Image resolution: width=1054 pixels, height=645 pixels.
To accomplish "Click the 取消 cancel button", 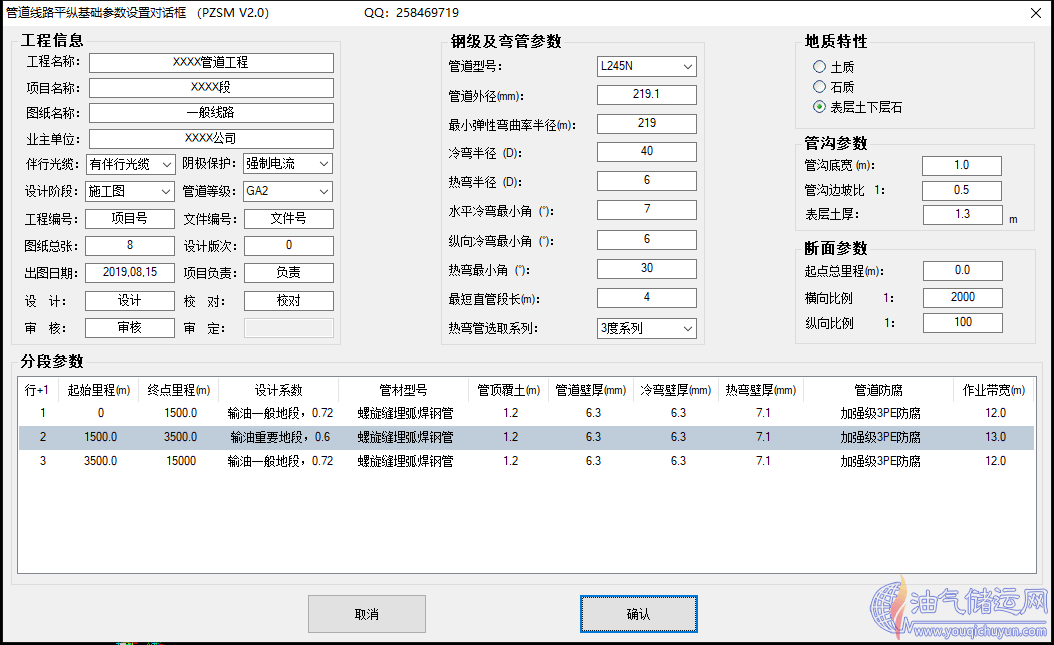I will pyautogui.click(x=368, y=613).
